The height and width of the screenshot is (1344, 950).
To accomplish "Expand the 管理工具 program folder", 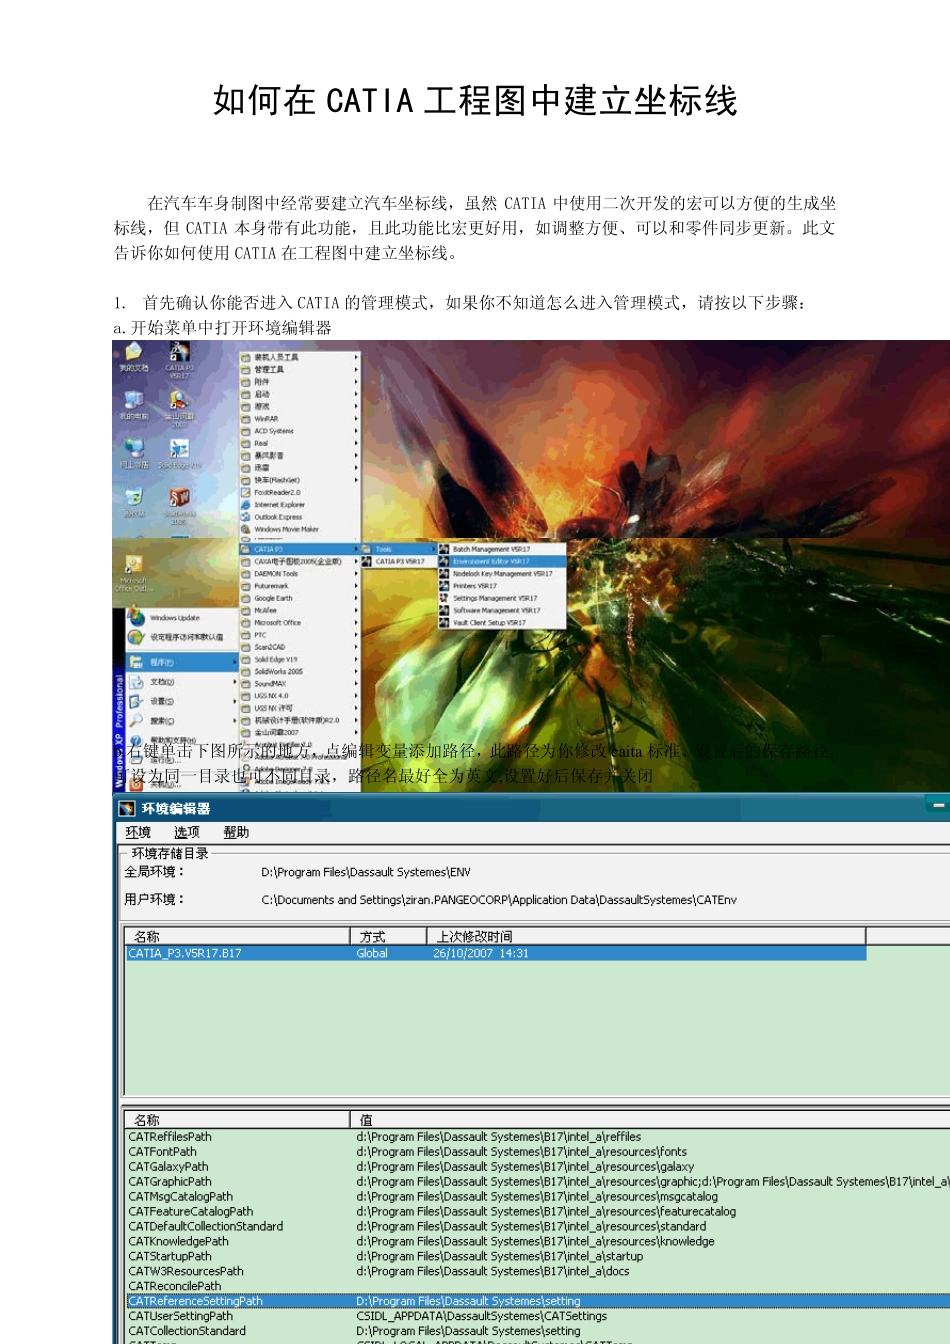I will pyautogui.click(x=300, y=370).
